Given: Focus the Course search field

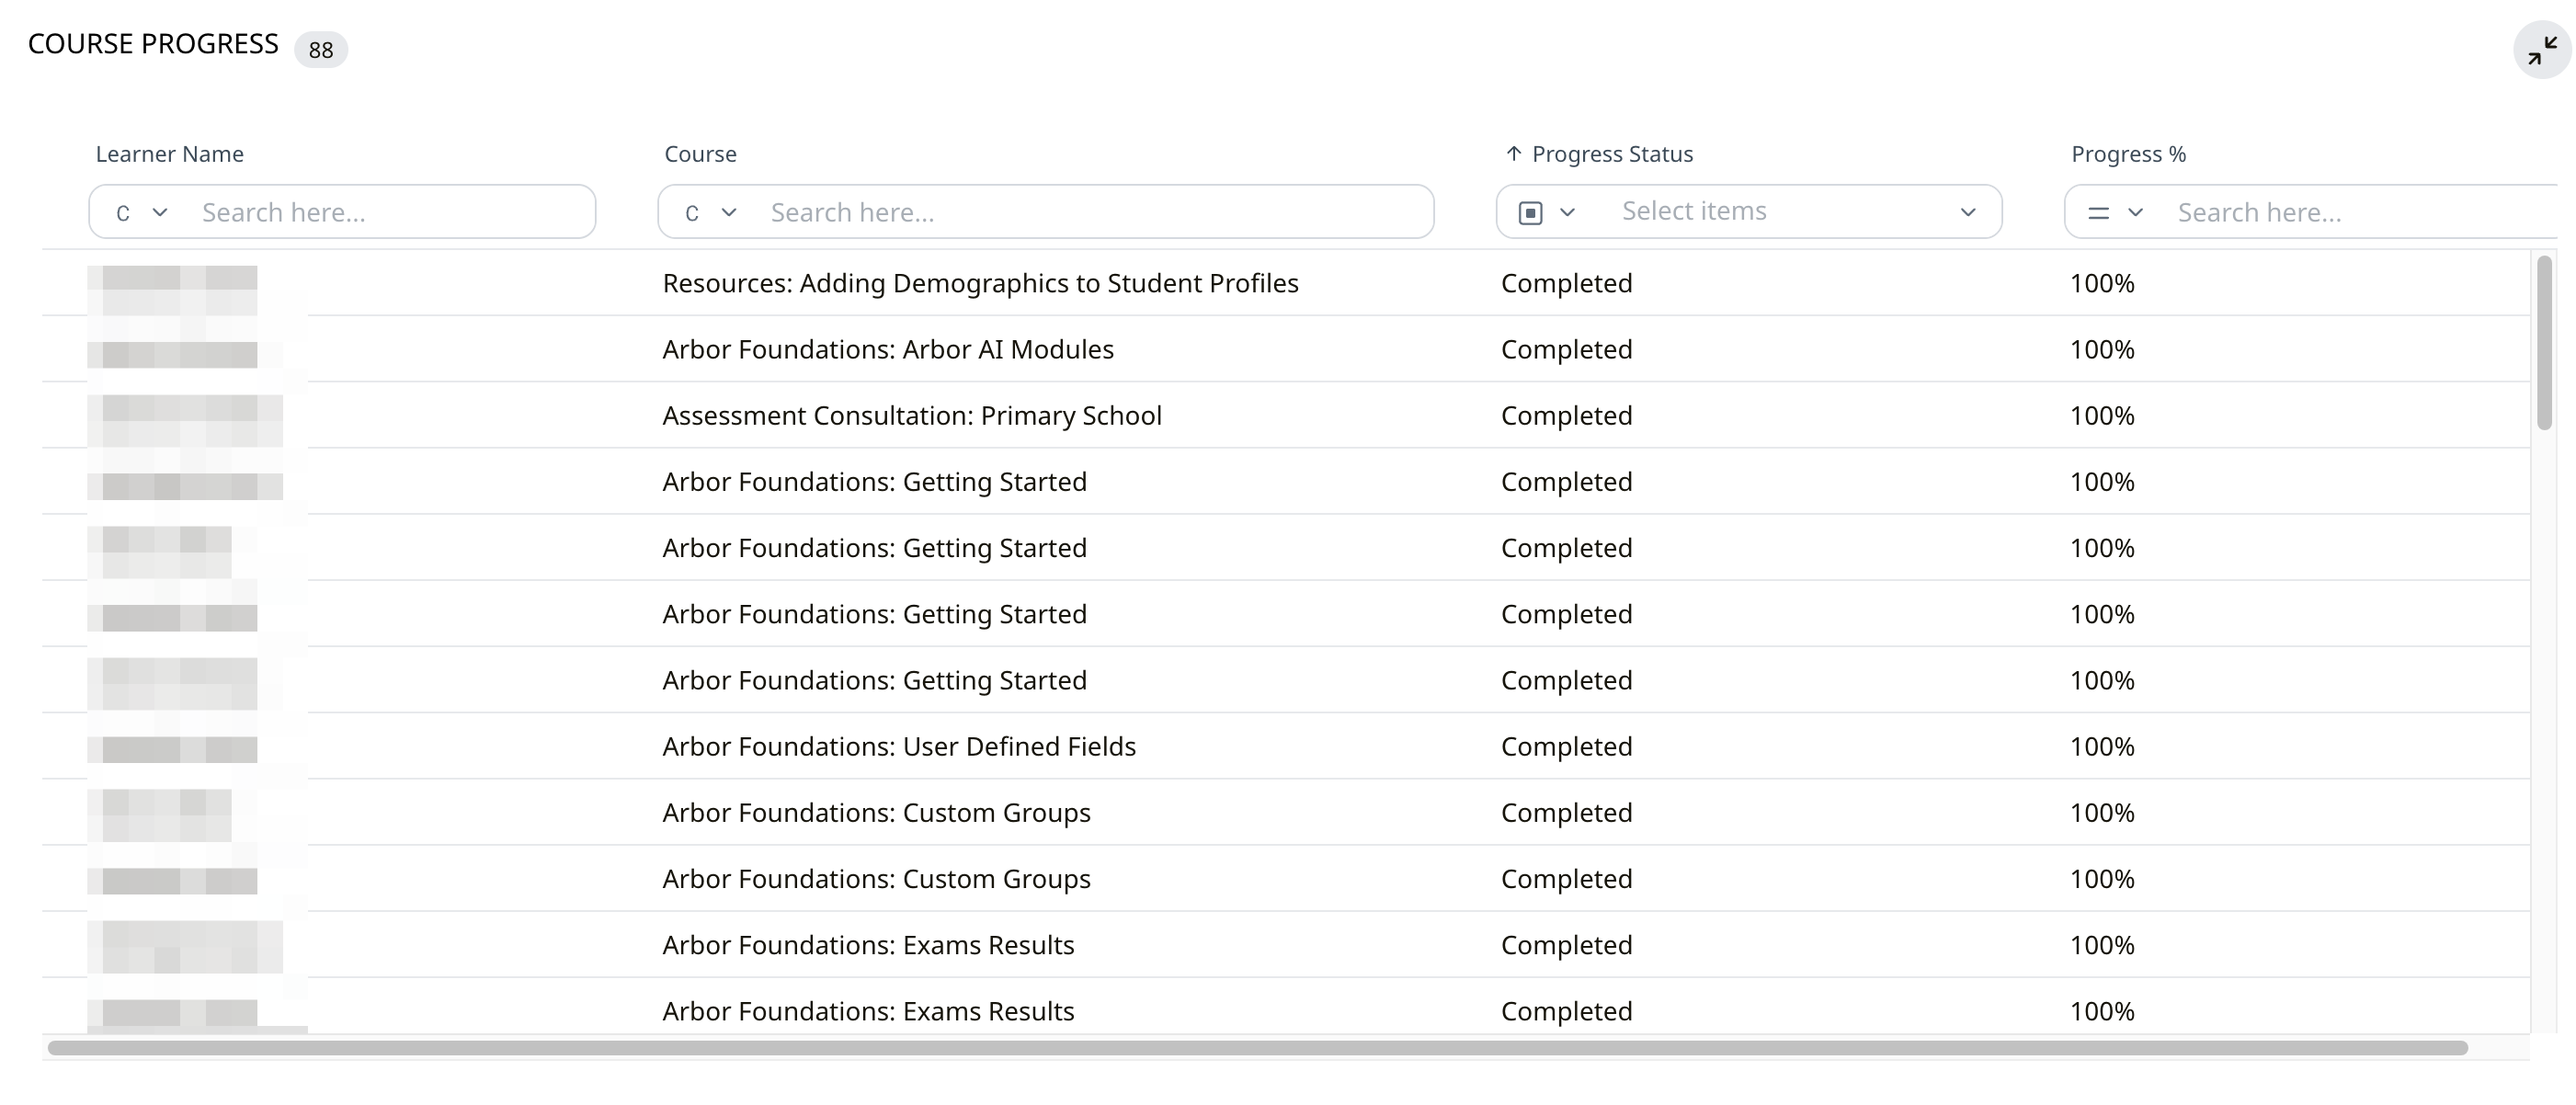Looking at the screenshot, I should tap(1090, 212).
